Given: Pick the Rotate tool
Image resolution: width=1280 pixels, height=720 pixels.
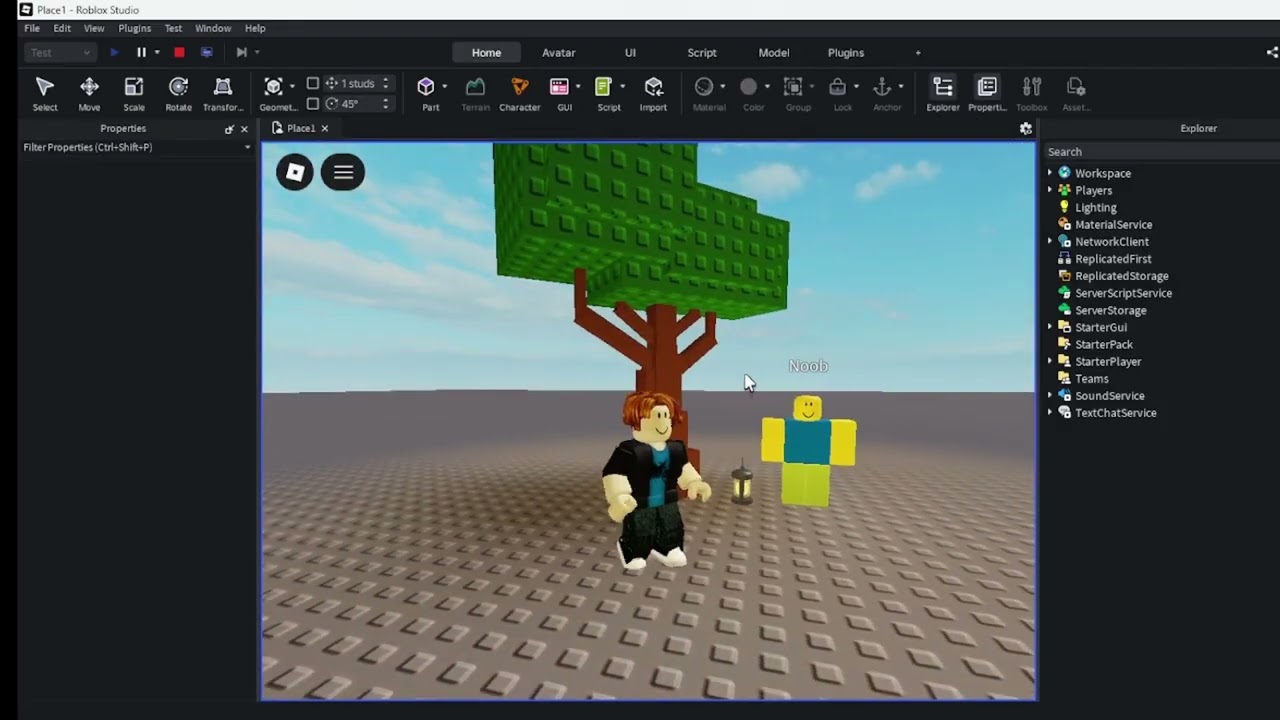Looking at the screenshot, I should (x=178, y=94).
